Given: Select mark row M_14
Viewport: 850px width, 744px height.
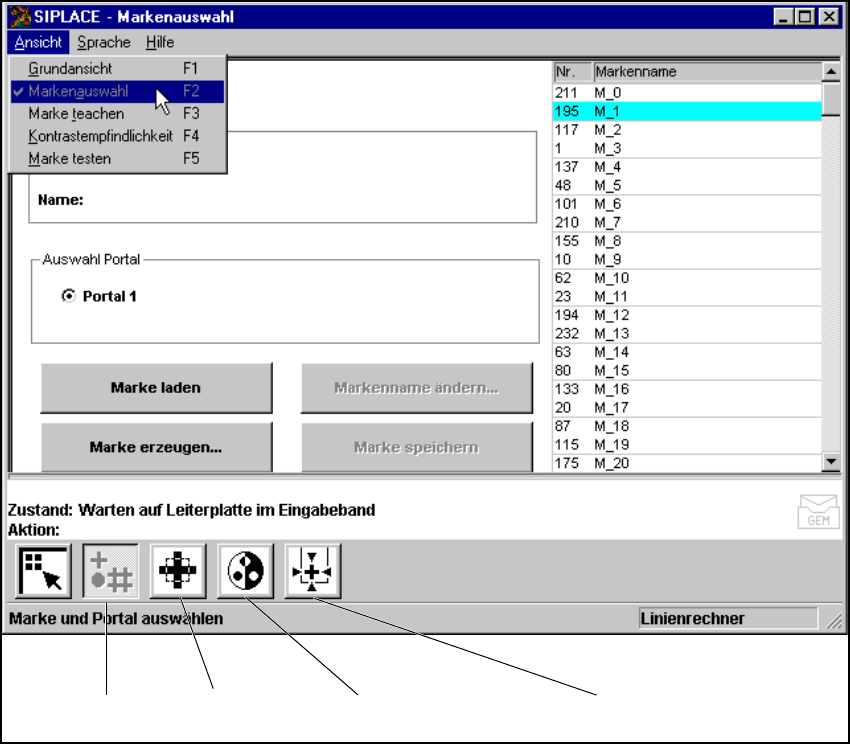Looking at the screenshot, I should point(687,352).
